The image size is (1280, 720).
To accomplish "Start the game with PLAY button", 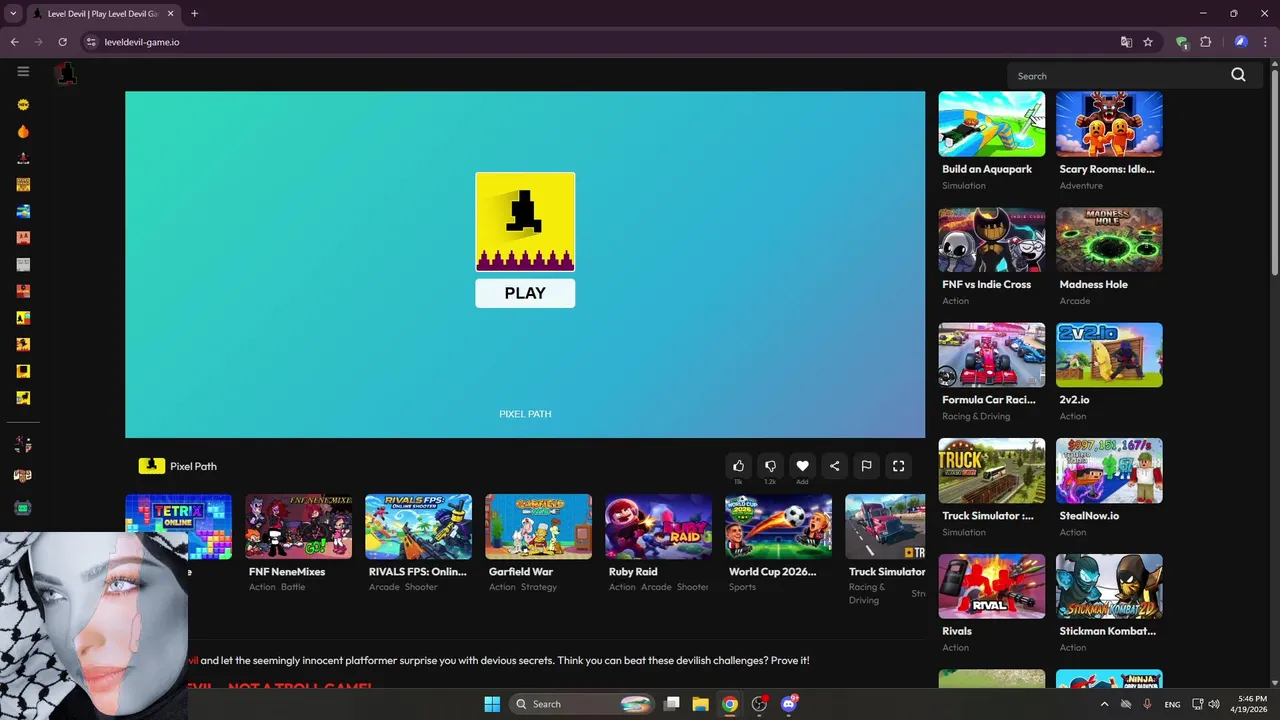I will pos(525,293).
